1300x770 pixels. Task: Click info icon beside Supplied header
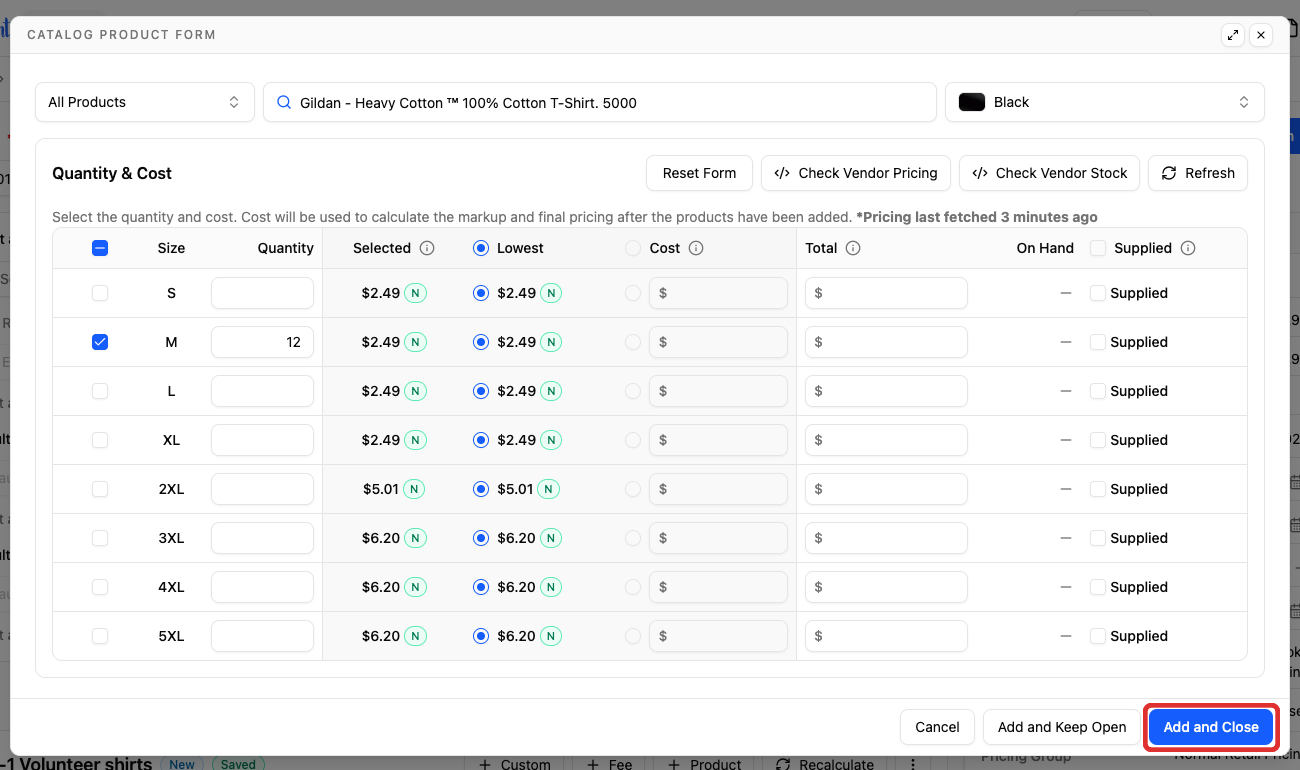(1188, 248)
